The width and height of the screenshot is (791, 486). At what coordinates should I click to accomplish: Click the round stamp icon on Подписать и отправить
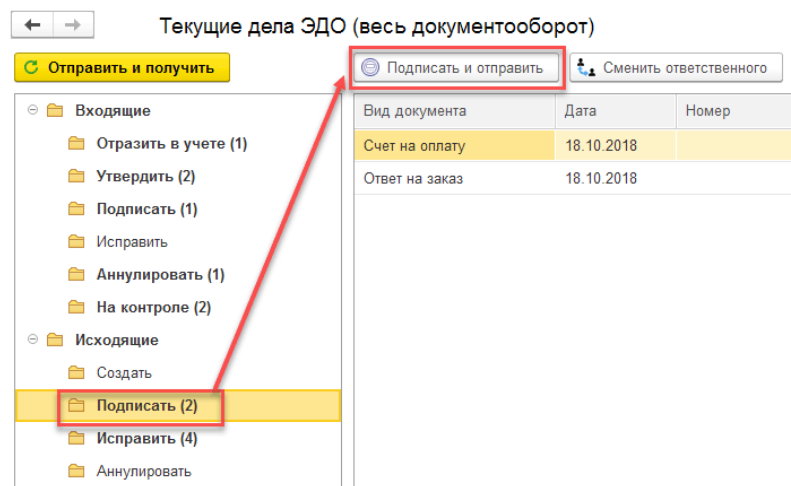pyautogui.click(x=370, y=67)
